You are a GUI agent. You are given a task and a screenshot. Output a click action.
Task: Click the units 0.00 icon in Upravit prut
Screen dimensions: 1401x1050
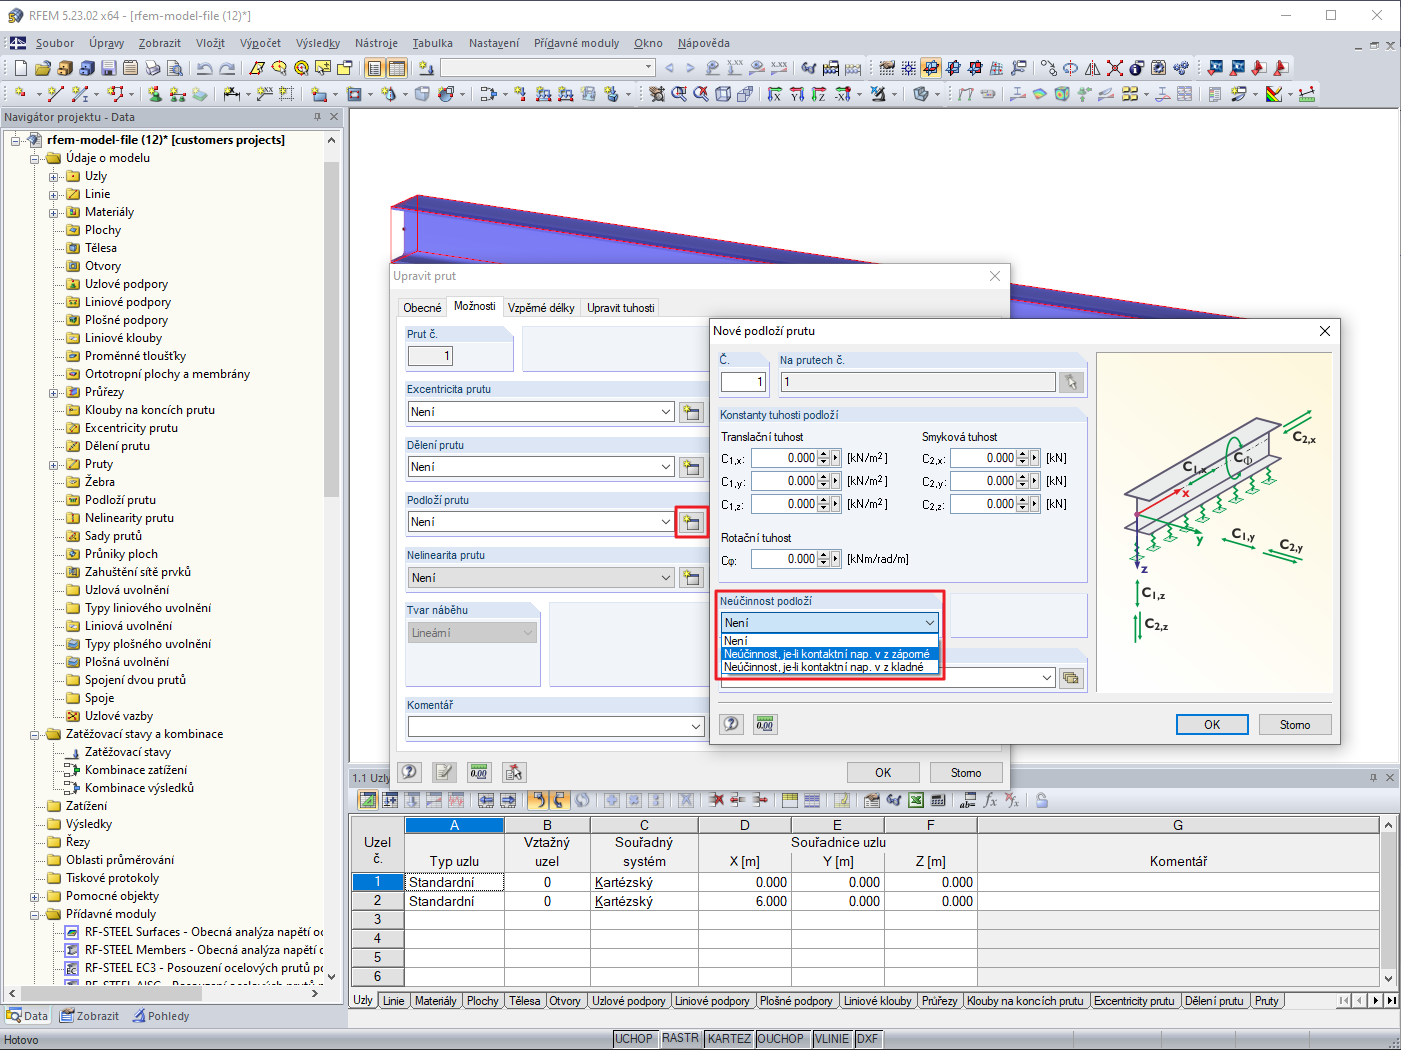tap(479, 772)
